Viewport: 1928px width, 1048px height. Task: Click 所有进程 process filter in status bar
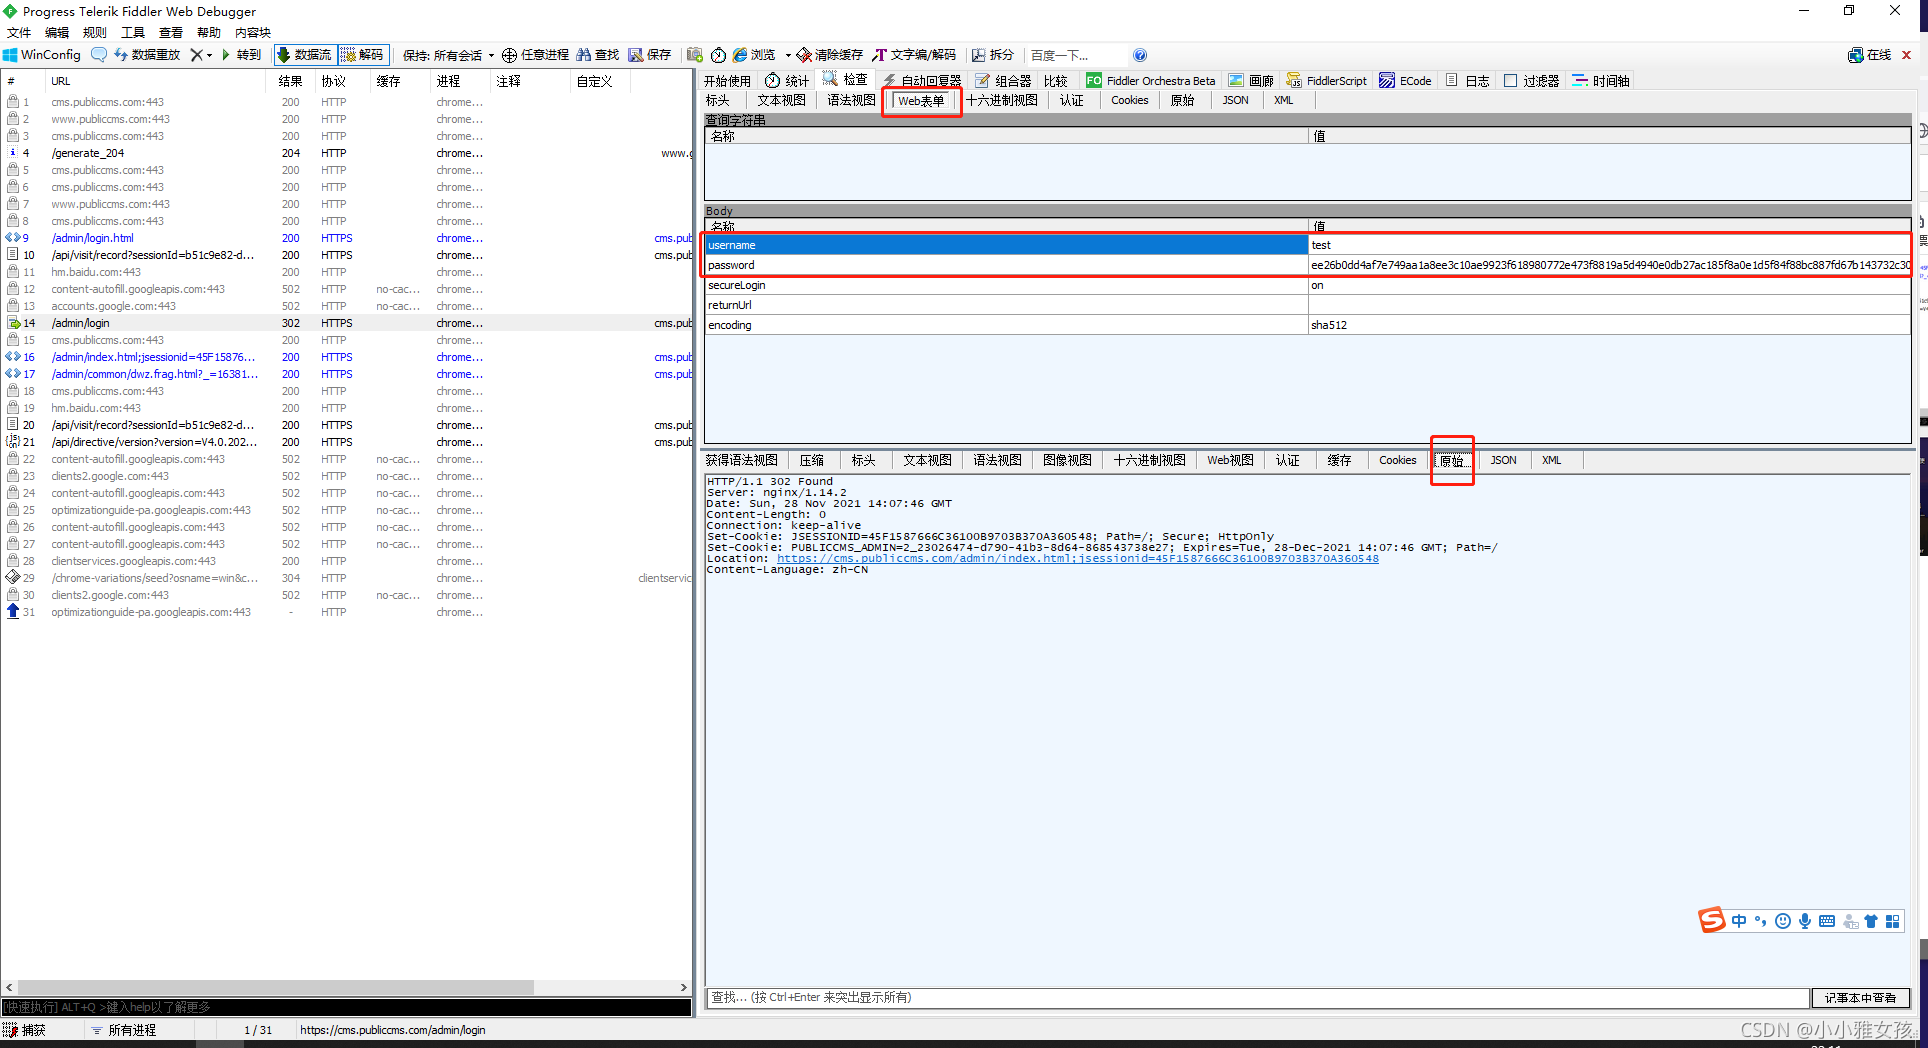coord(124,1031)
